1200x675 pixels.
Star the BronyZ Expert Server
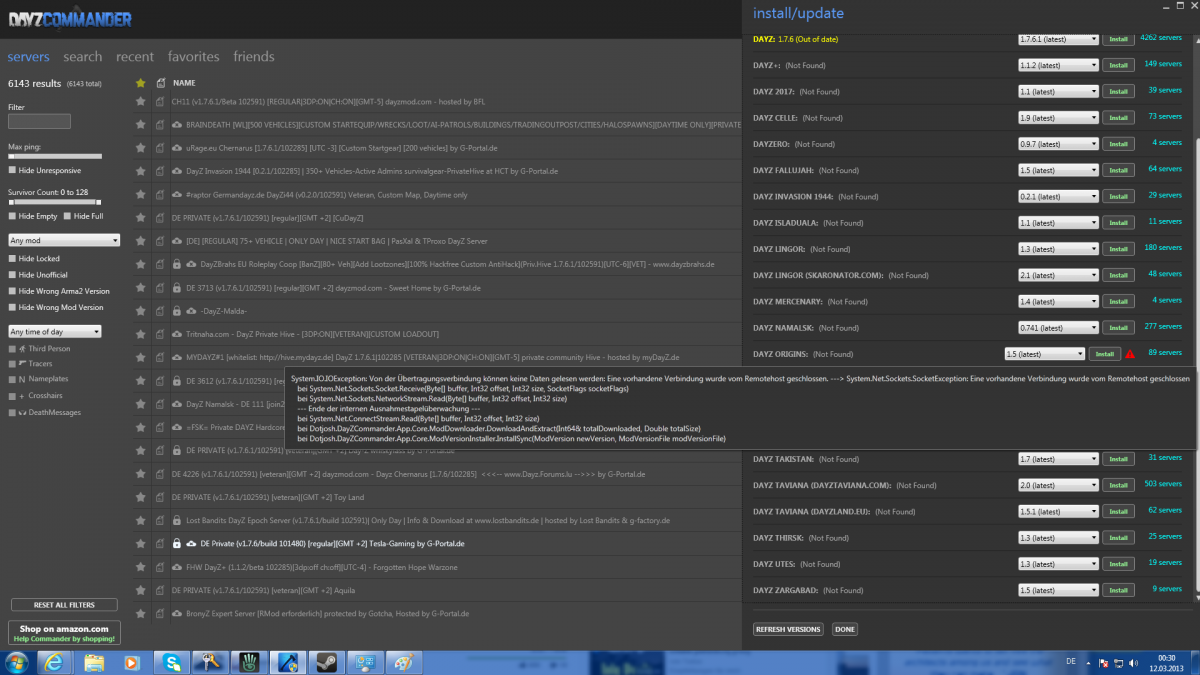[141, 613]
